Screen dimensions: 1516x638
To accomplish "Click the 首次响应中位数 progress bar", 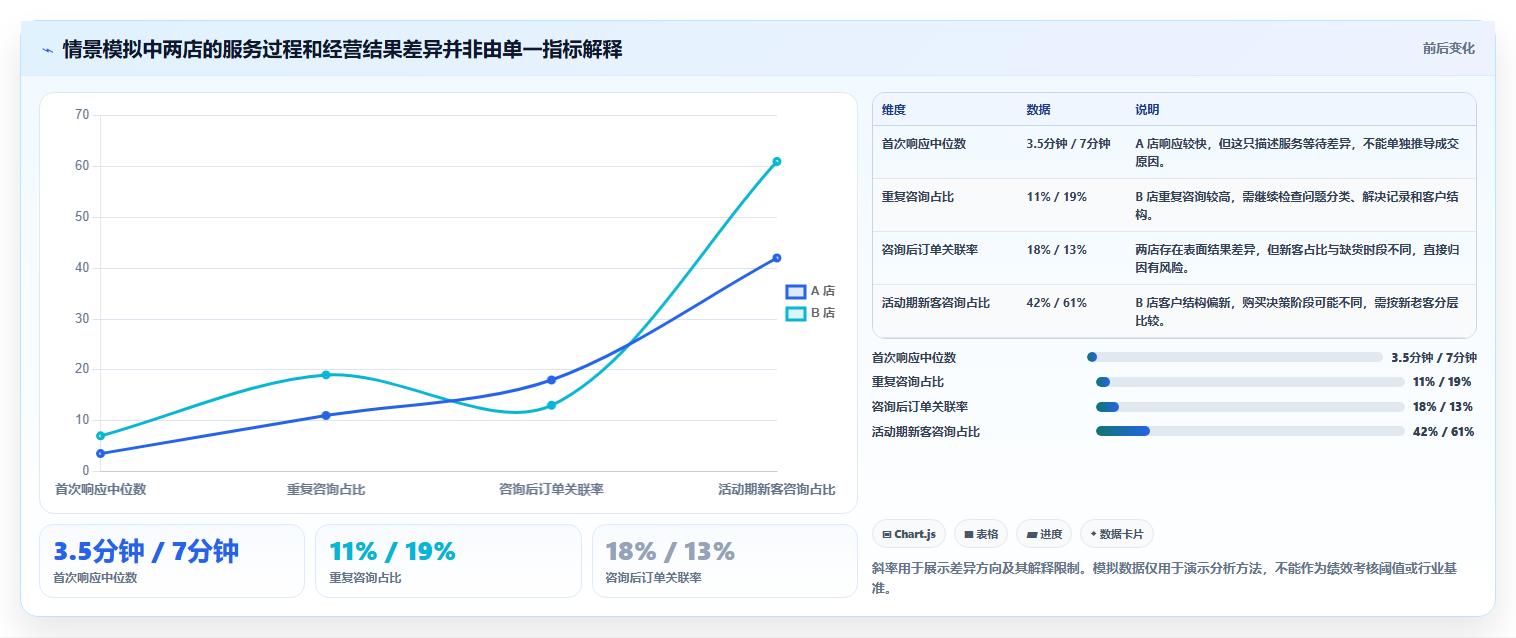I will click(1234, 357).
